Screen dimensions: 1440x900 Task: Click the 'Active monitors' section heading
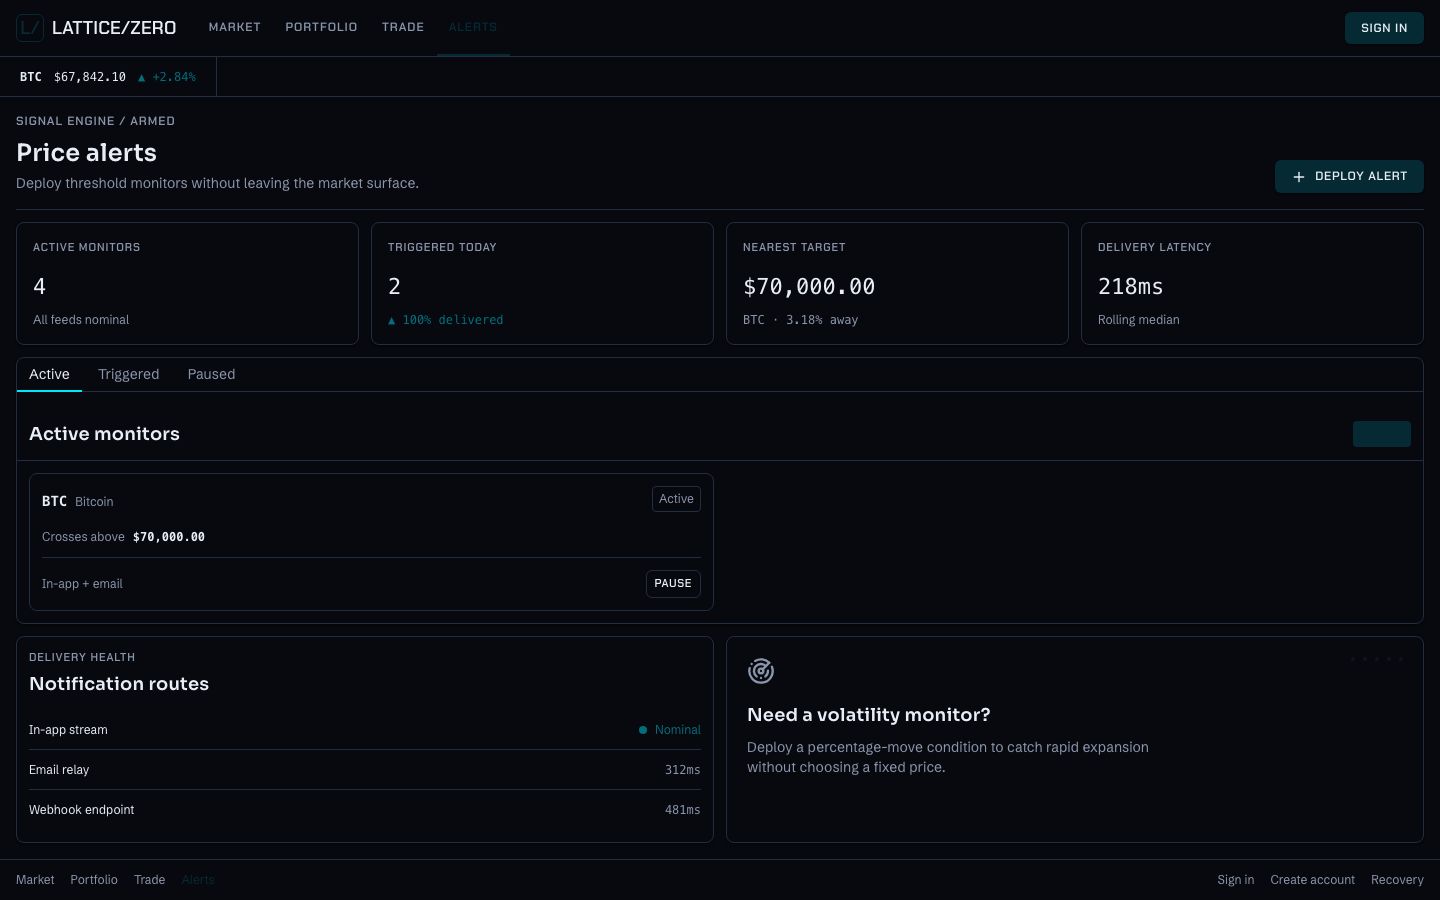coord(104,434)
